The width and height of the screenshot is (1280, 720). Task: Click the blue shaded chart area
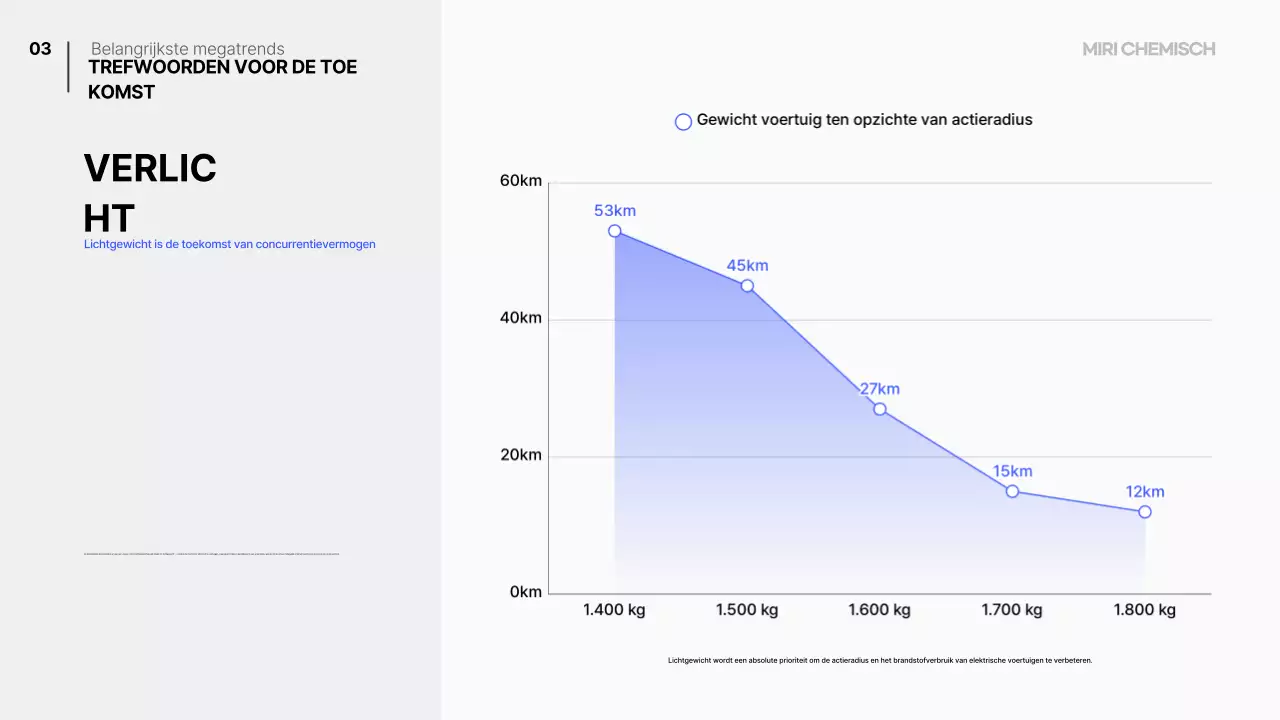click(x=760, y=450)
